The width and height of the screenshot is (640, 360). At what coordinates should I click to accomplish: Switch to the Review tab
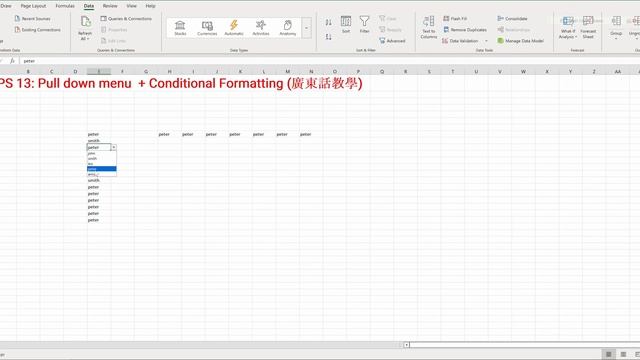coord(110,6)
